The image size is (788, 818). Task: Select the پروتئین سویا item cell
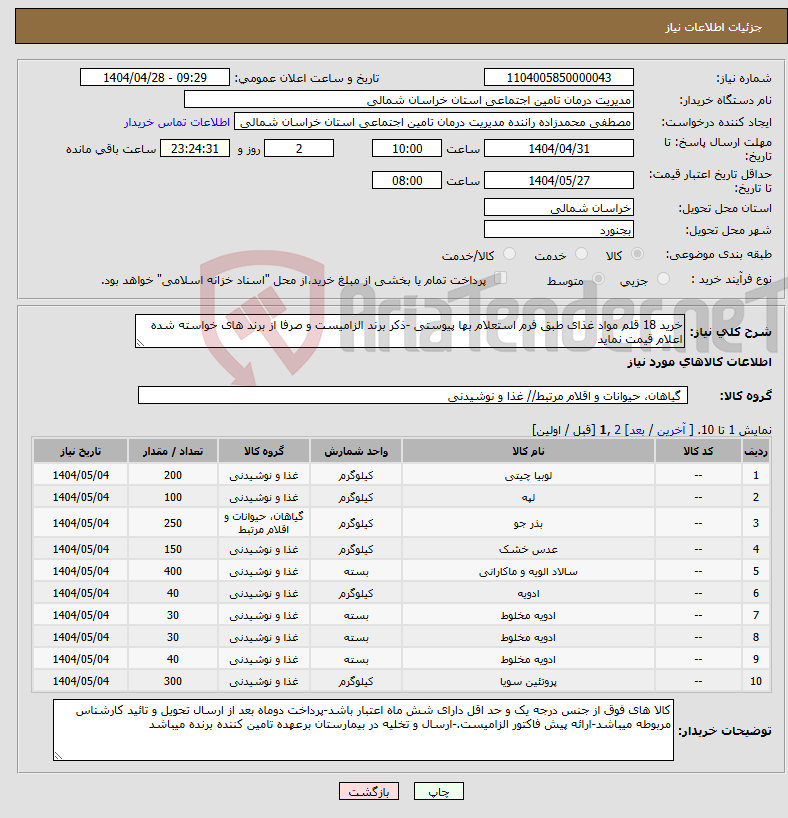click(528, 681)
